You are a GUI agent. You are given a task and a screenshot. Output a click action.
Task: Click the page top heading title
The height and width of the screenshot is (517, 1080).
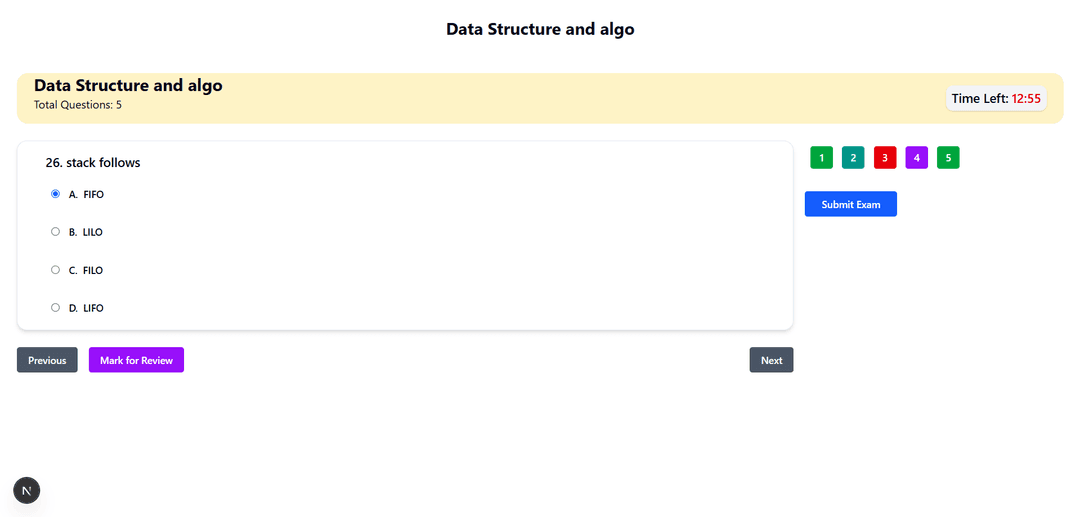coord(540,29)
